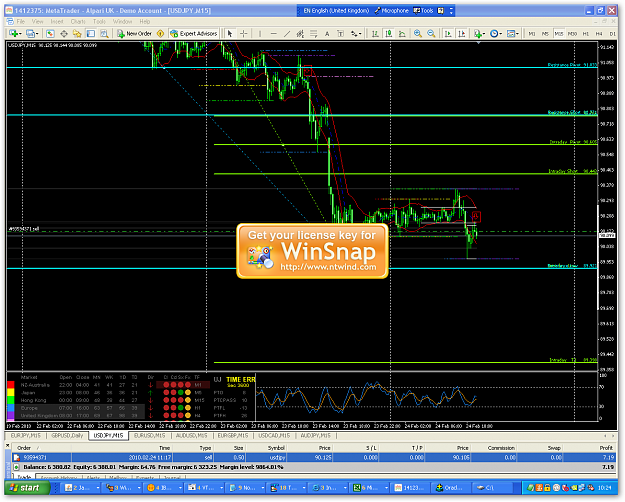Screen dimensions: 625x502
Task: Open the language bar Tools item
Action: pos(423,11)
